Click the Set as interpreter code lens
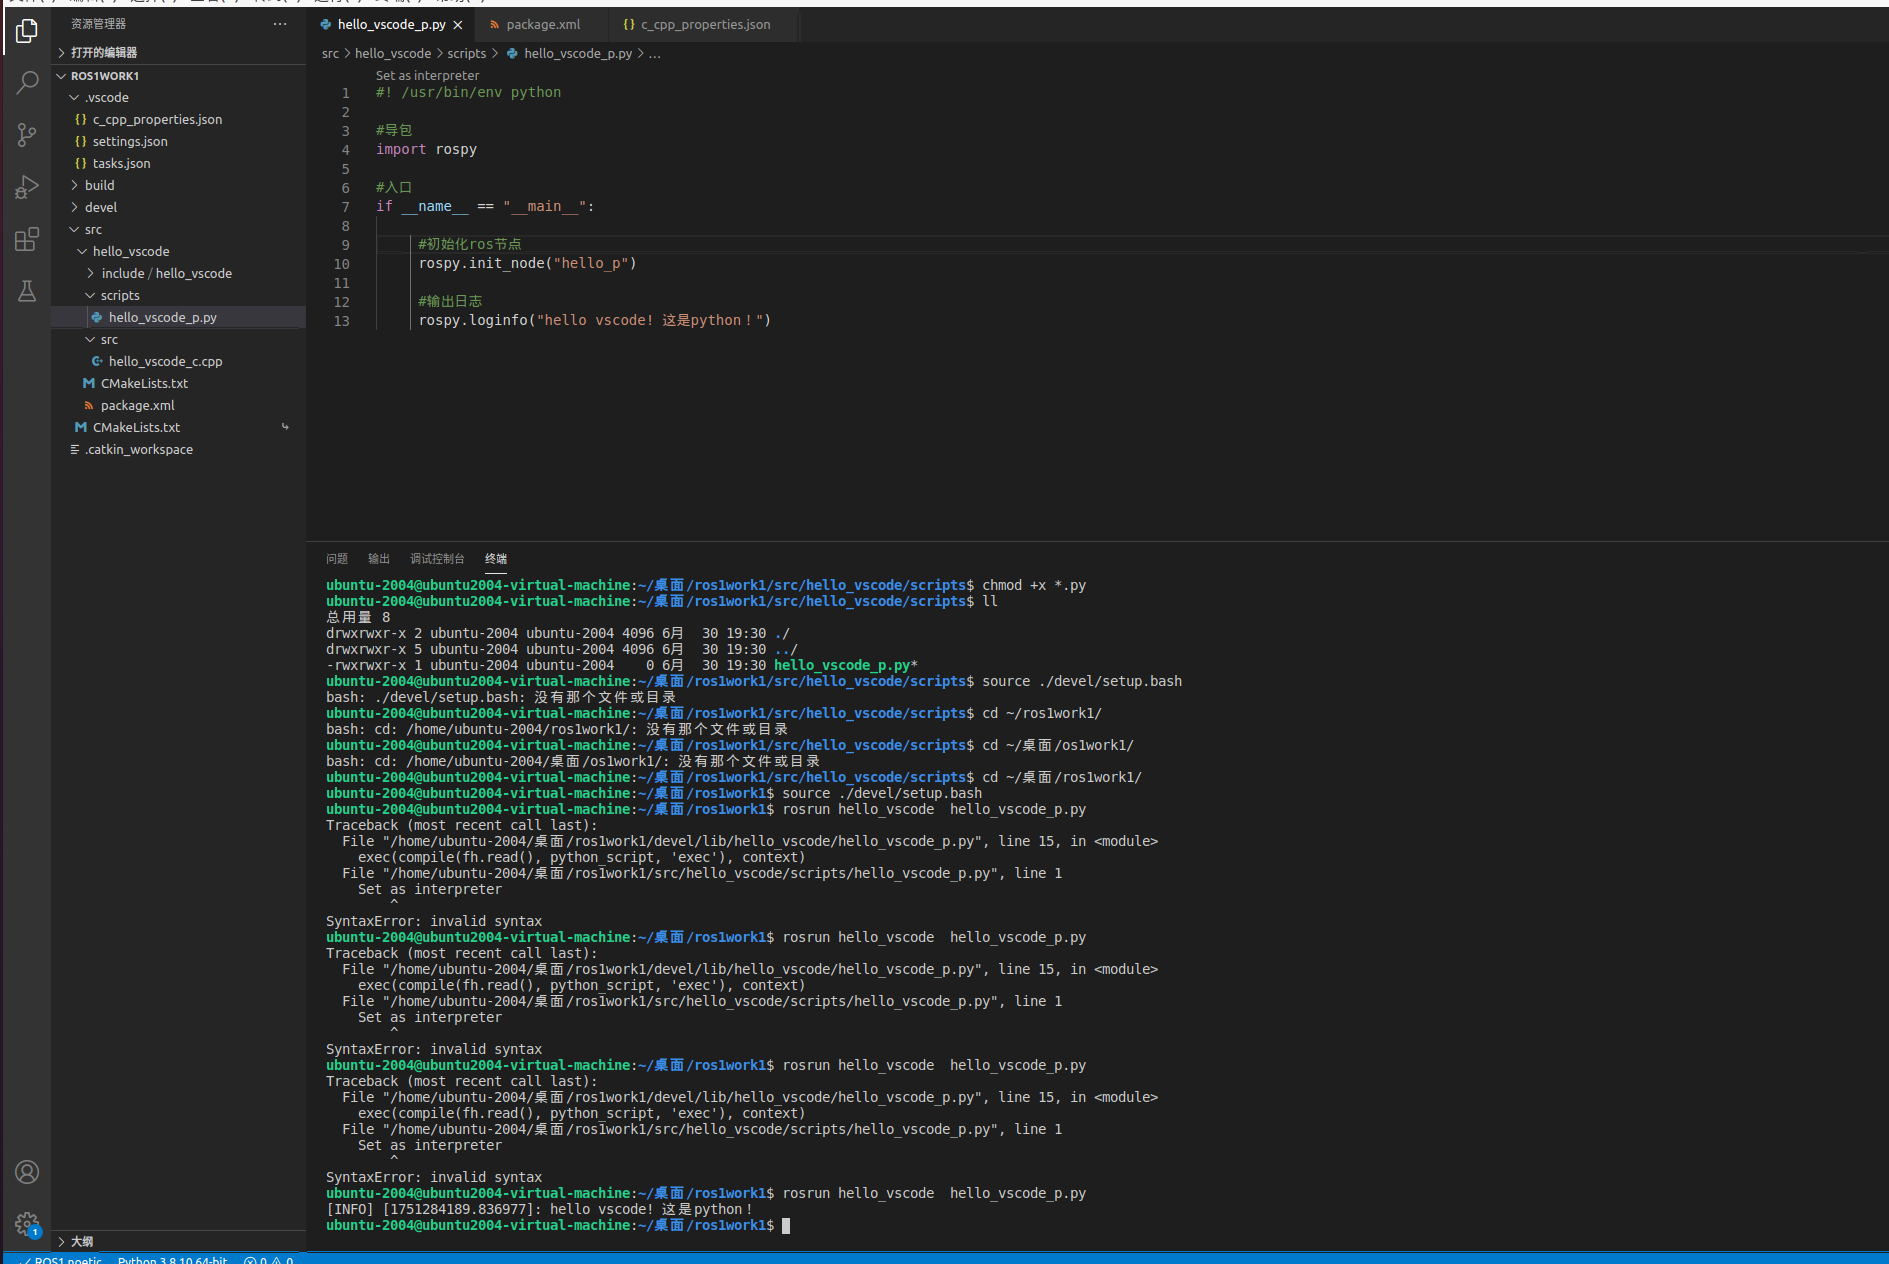The width and height of the screenshot is (1889, 1264). 428,75
